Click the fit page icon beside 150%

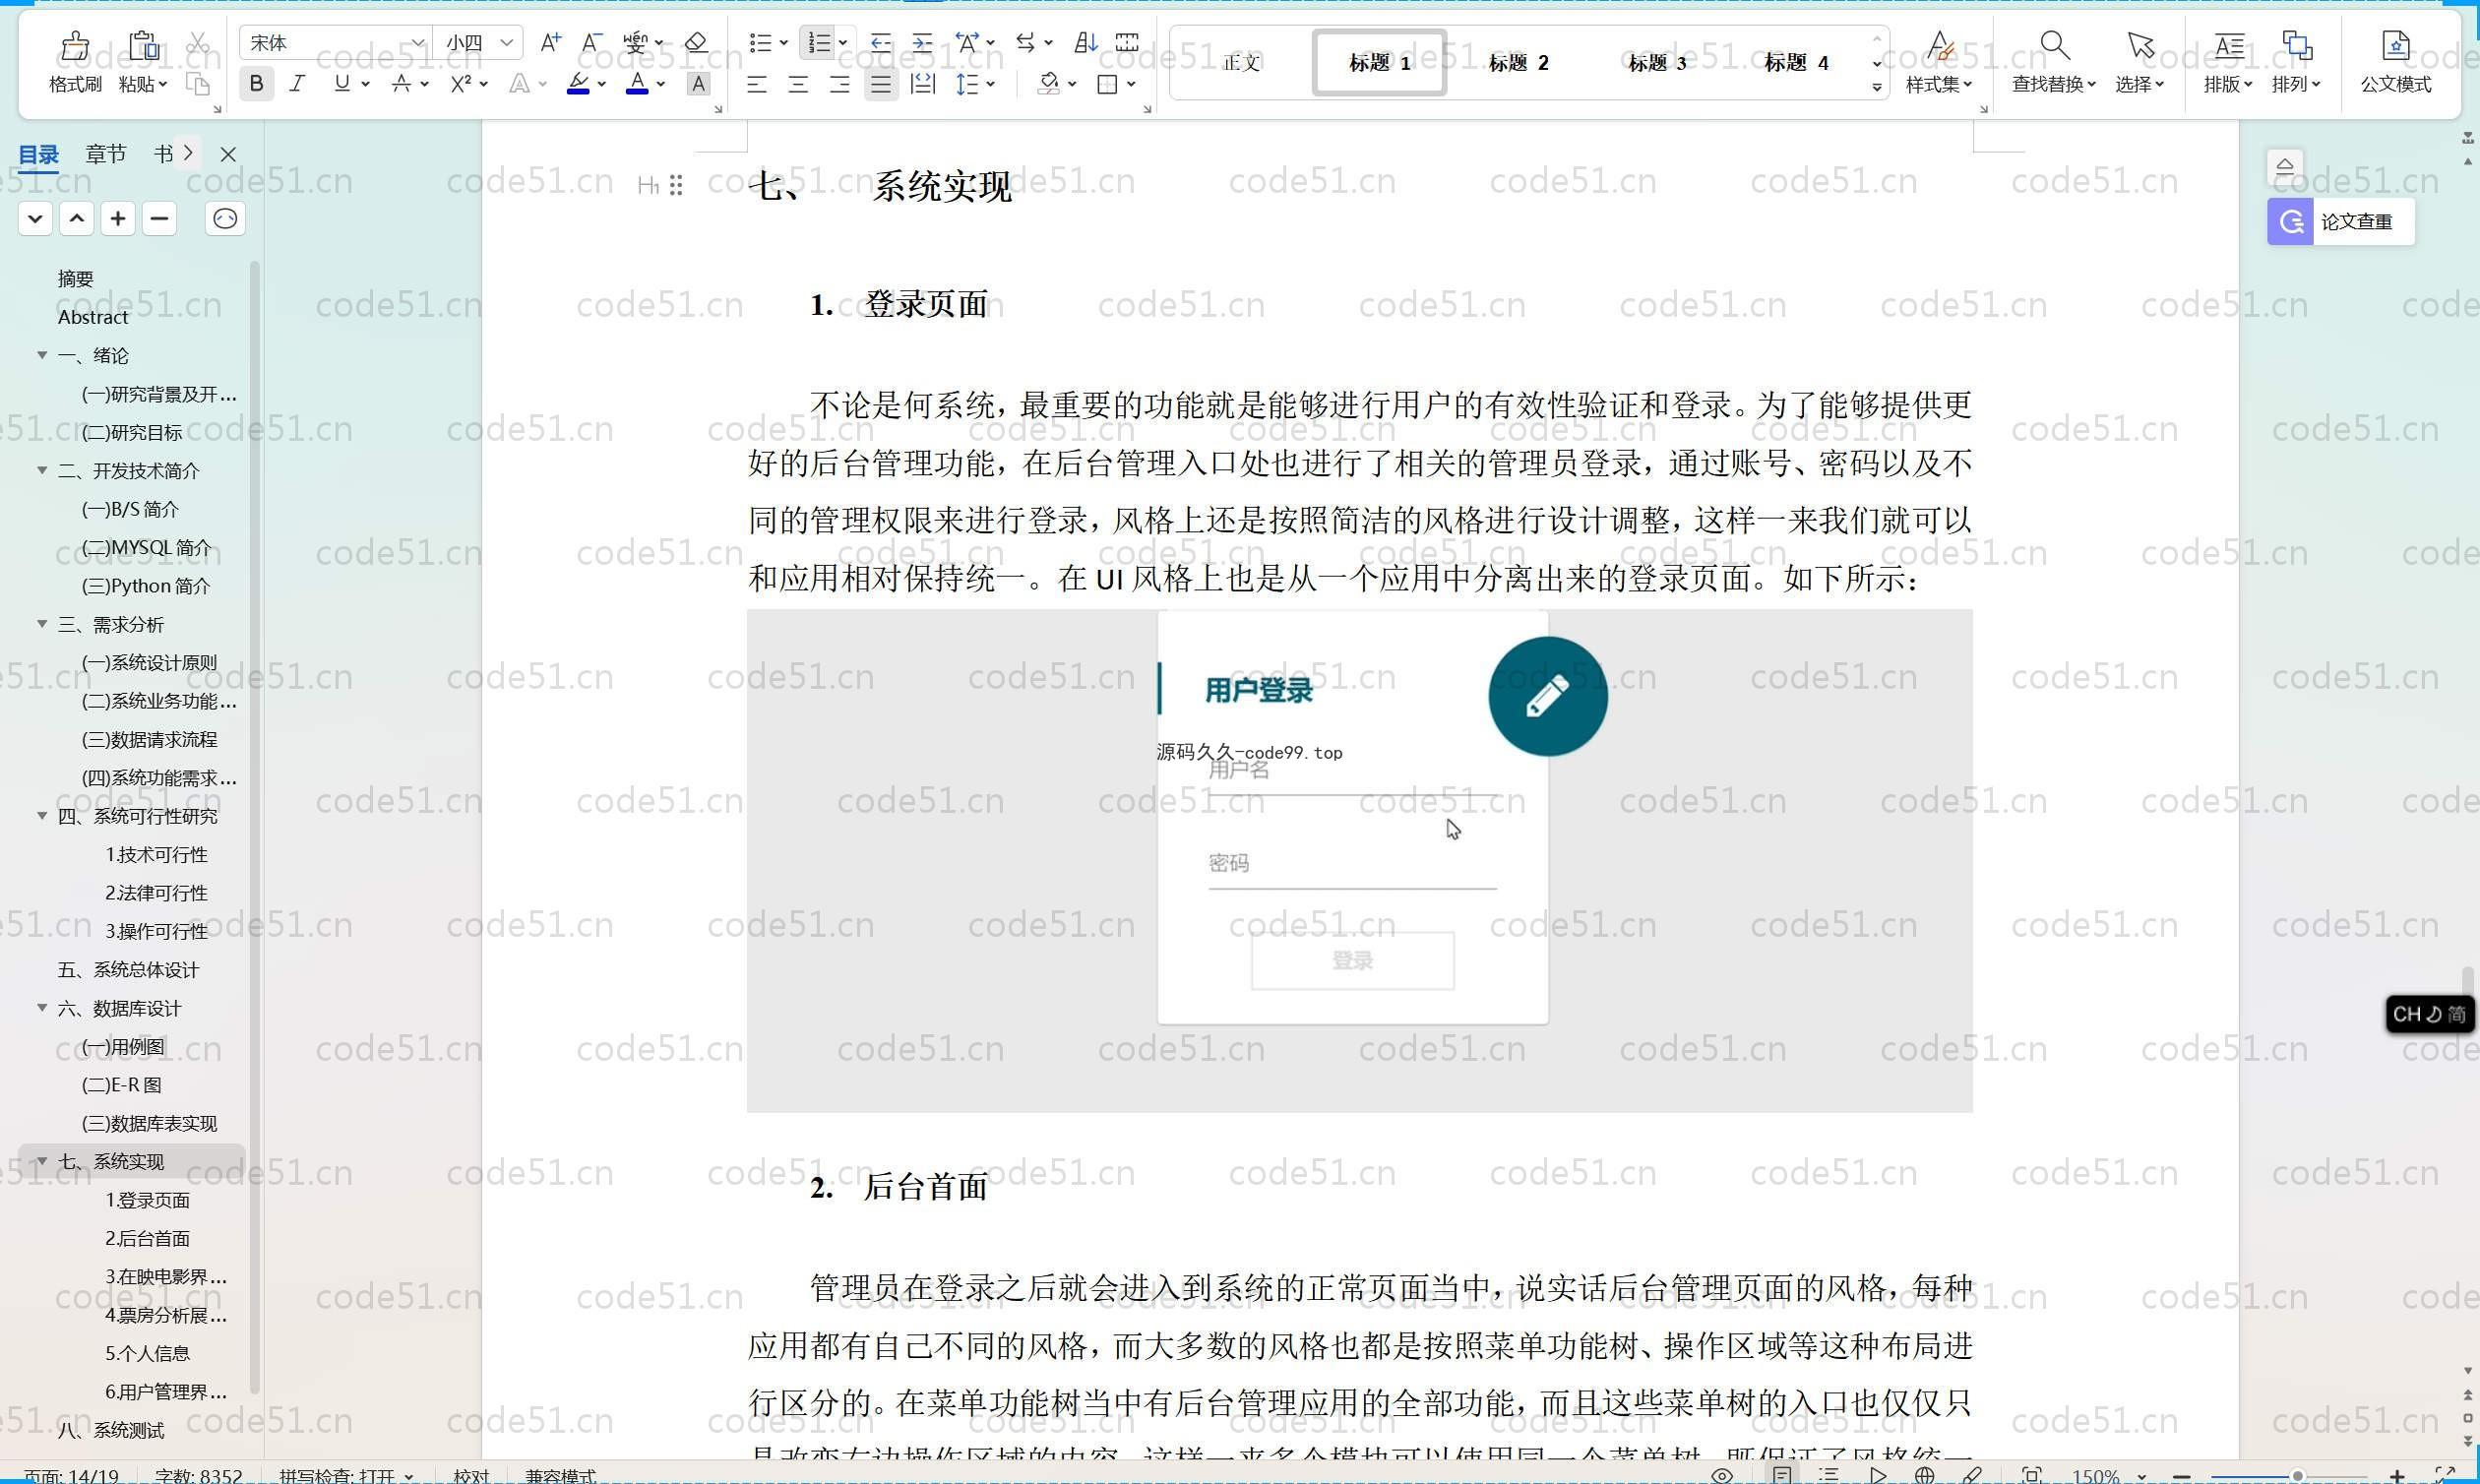pyautogui.click(x=2031, y=1475)
